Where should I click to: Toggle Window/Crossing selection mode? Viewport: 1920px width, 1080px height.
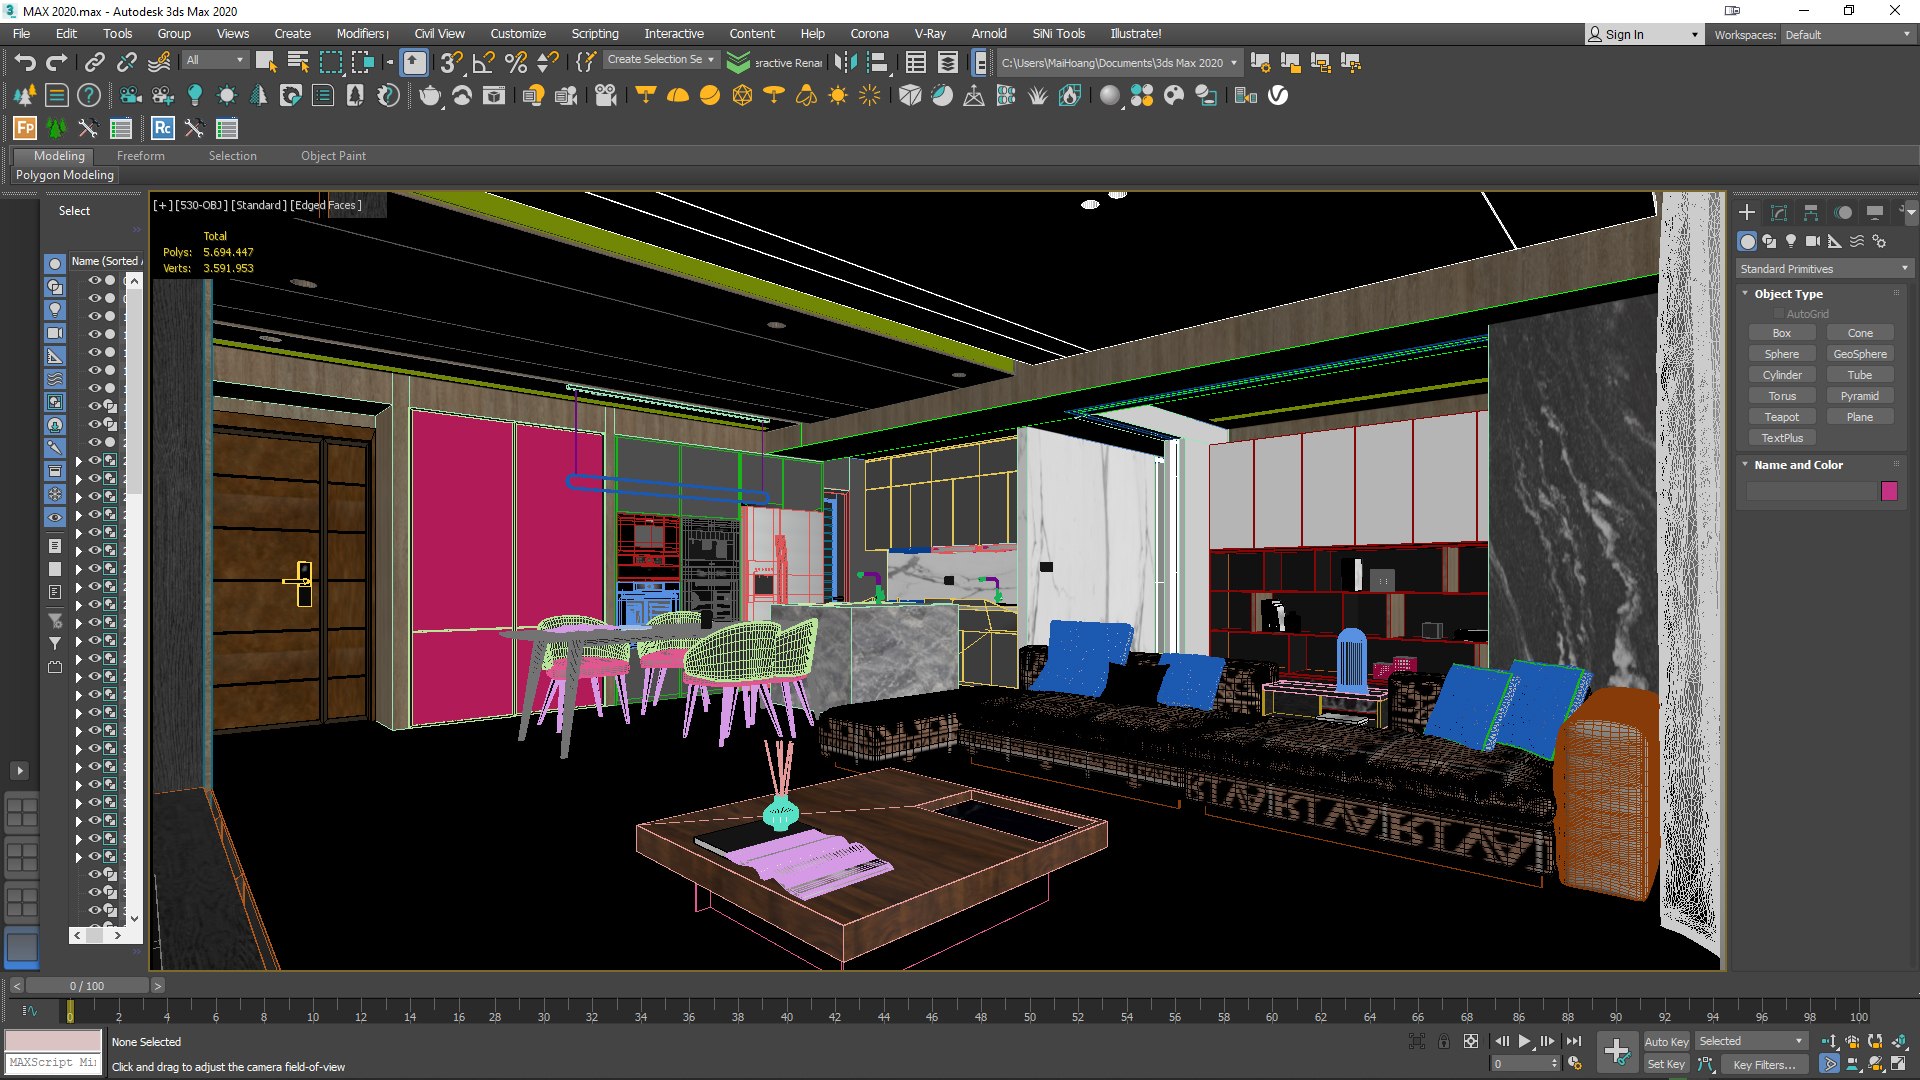coord(362,62)
